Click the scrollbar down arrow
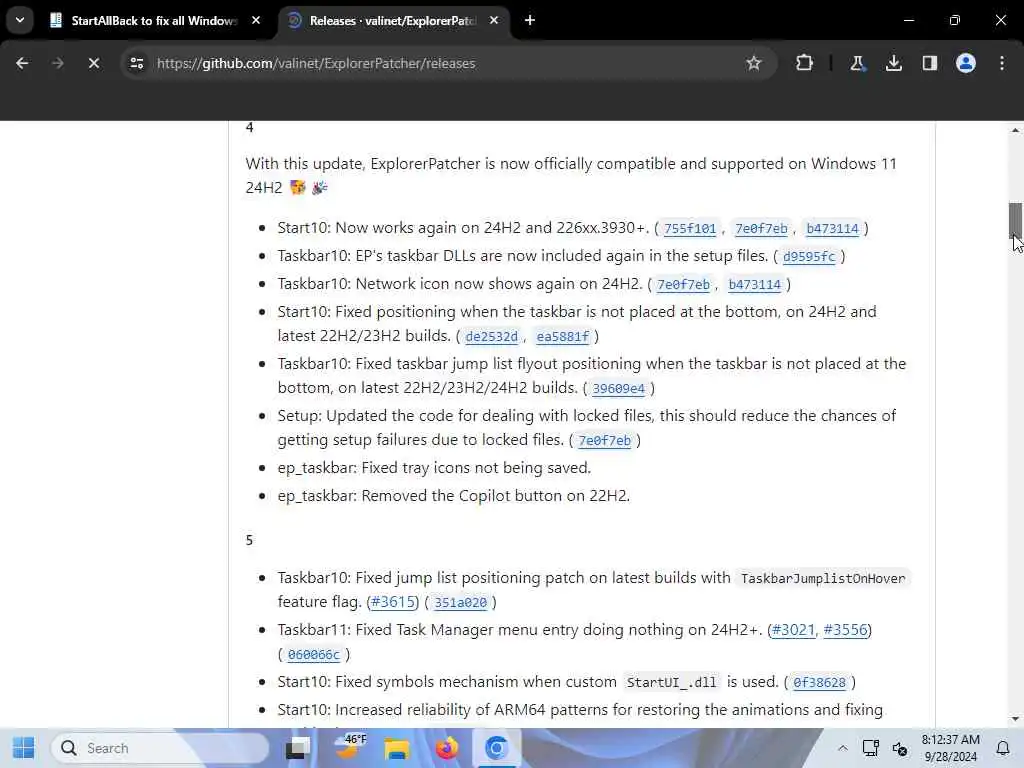The image size is (1024, 768). (x=1015, y=719)
